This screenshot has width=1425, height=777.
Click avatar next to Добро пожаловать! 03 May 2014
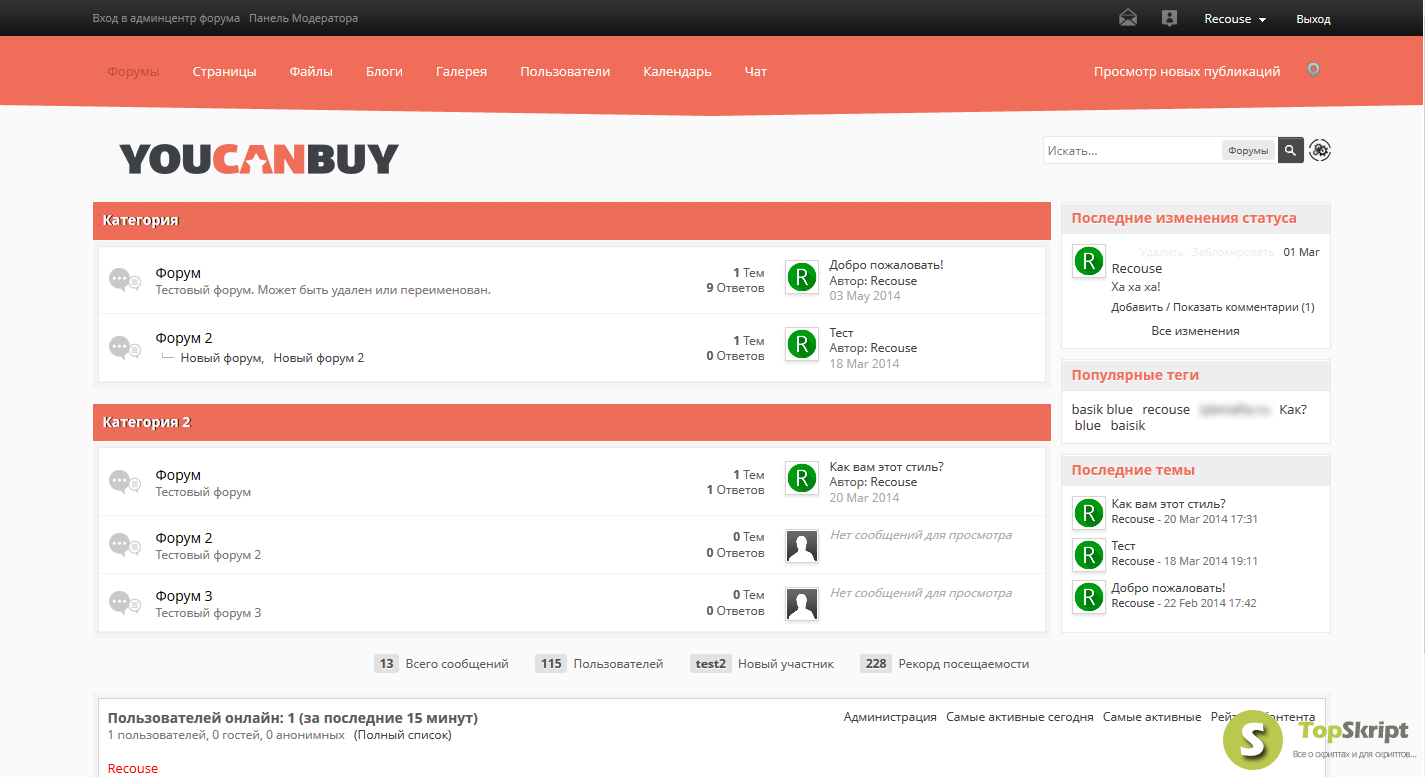[802, 277]
